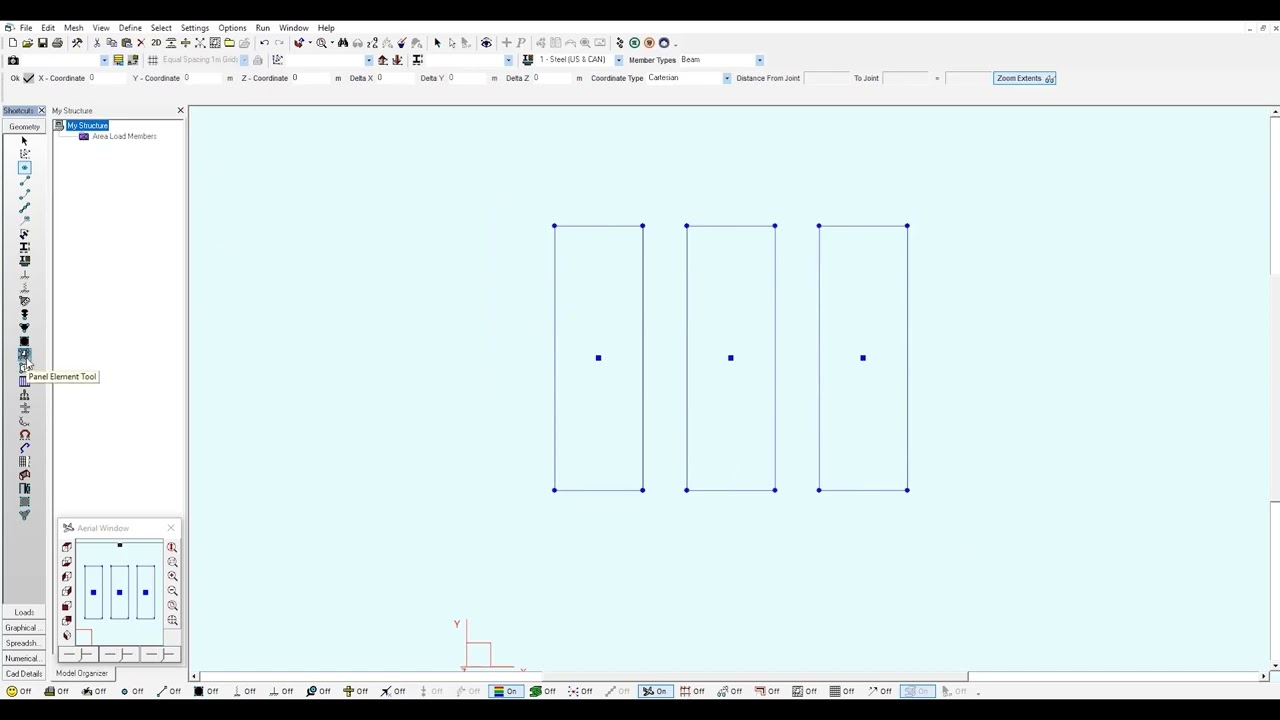
Task: Switch view with the 2D toolbar button
Action: pos(156,43)
